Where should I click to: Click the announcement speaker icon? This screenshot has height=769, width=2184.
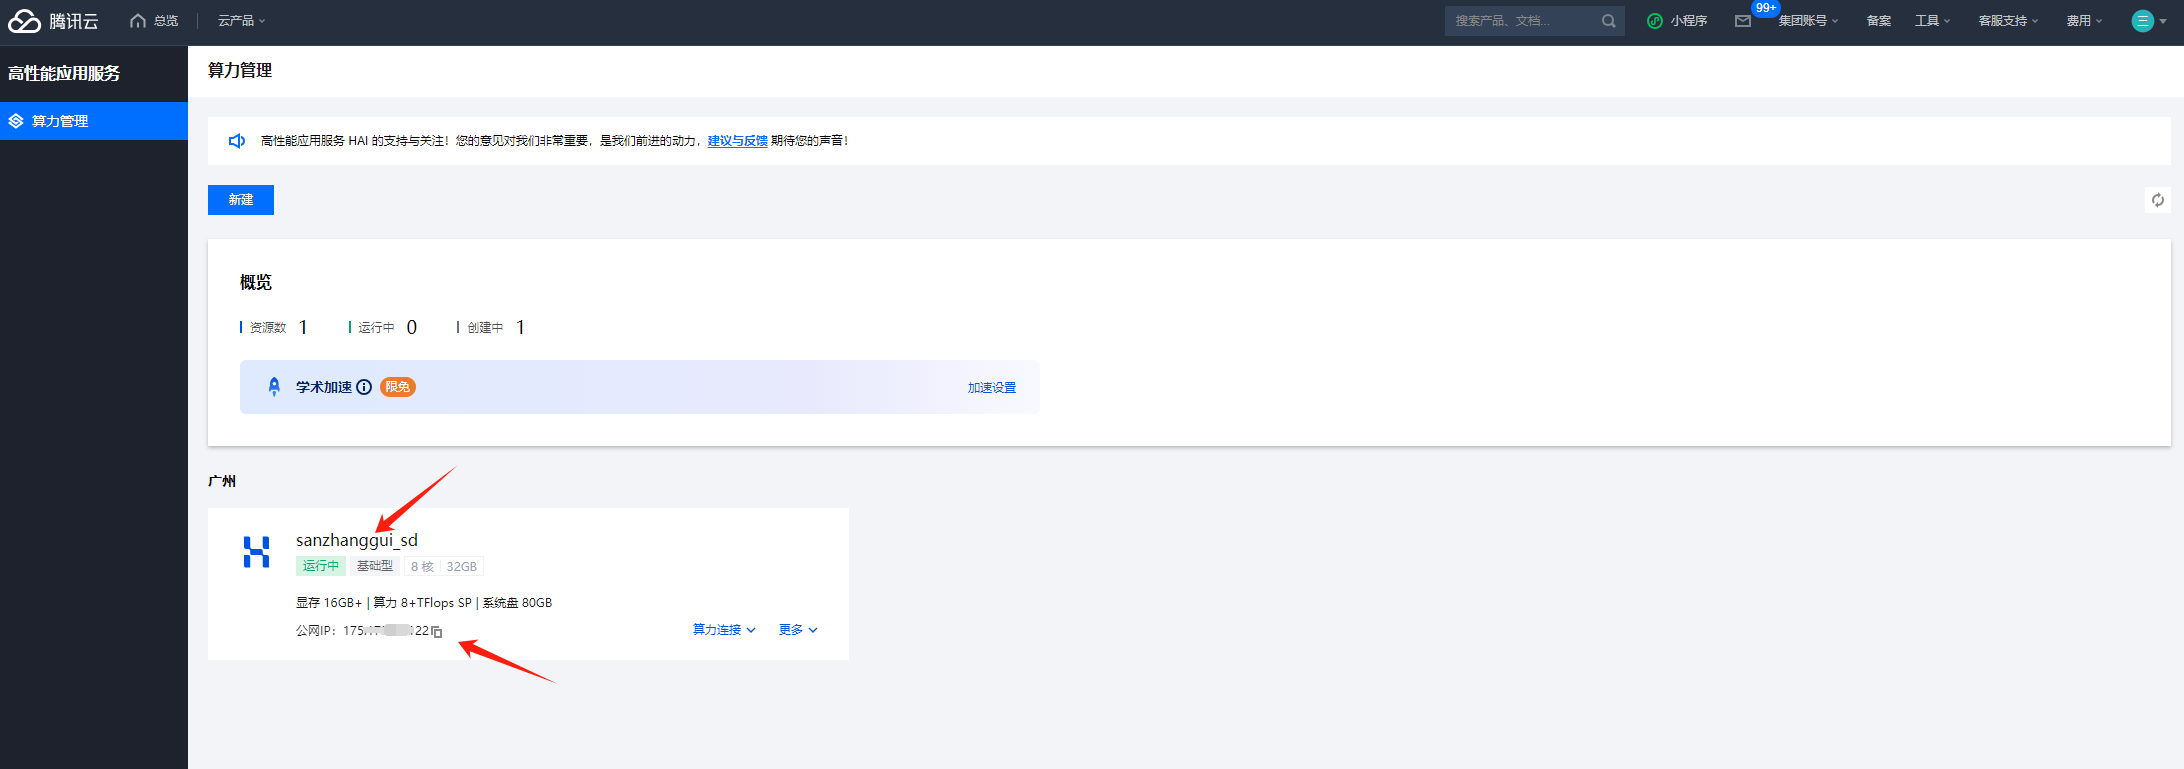tap(237, 141)
